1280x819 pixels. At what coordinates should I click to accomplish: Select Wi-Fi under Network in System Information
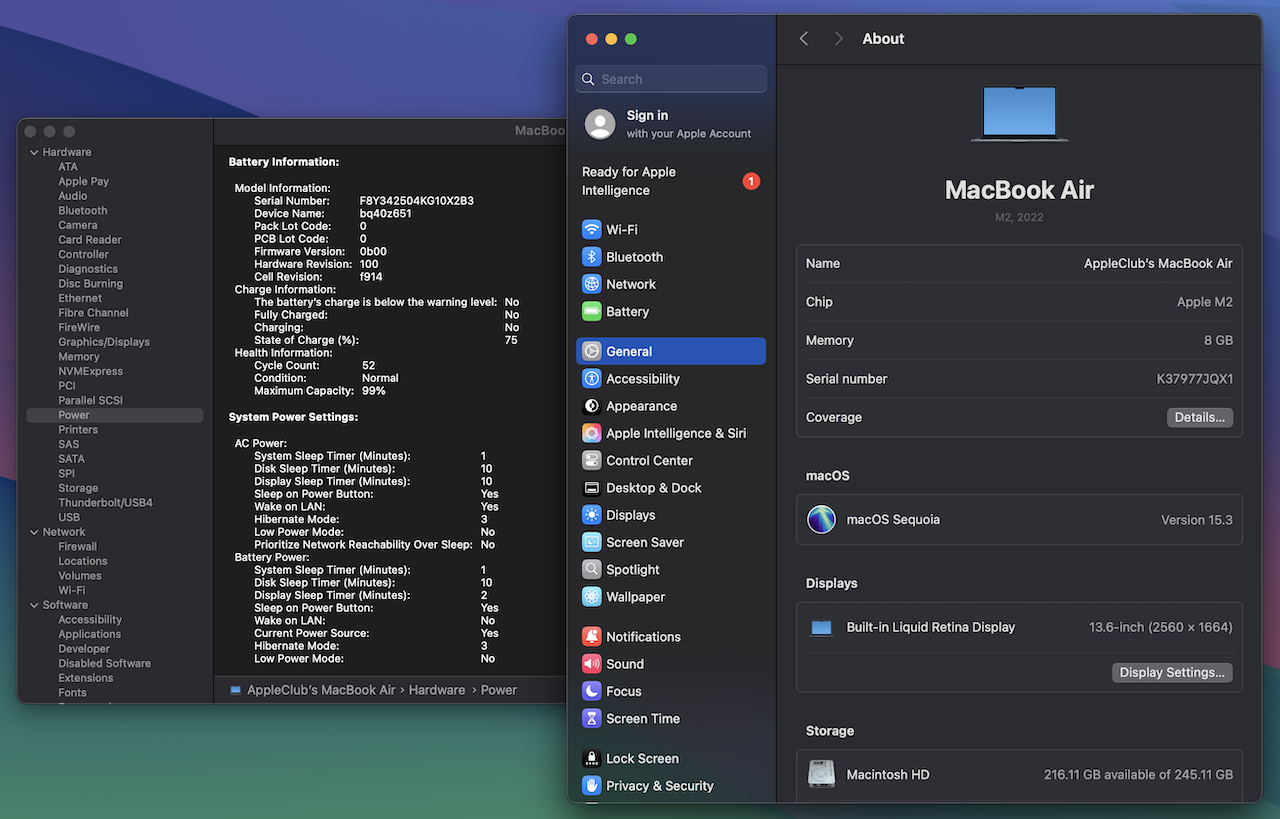point(72,591)
